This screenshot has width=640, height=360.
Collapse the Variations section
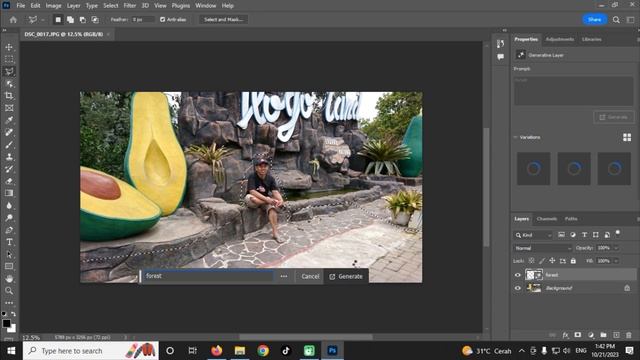(515, 138)
